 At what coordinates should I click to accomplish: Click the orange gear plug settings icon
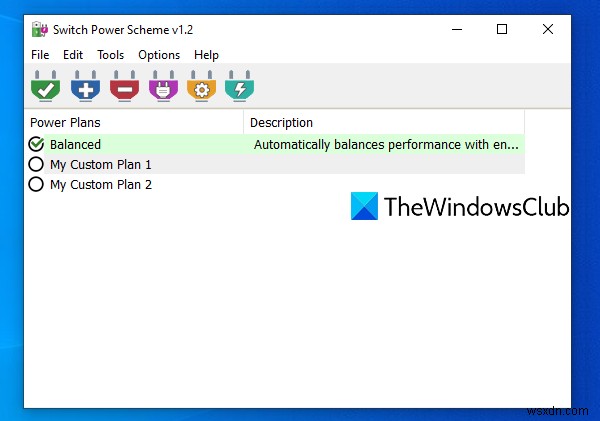click(201, 86)
